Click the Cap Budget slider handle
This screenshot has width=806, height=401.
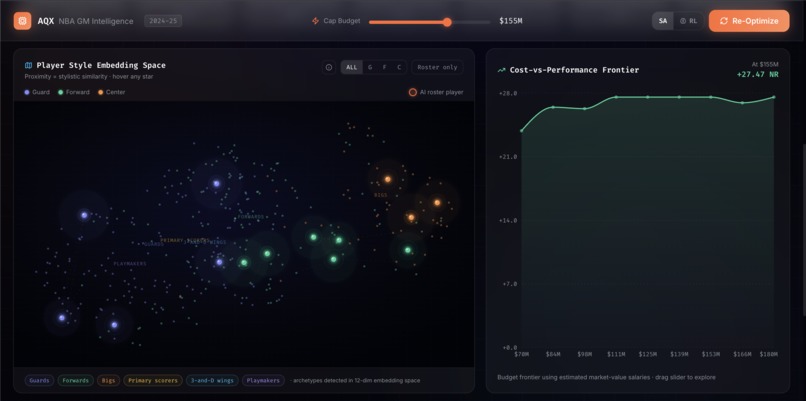[447, 22]
